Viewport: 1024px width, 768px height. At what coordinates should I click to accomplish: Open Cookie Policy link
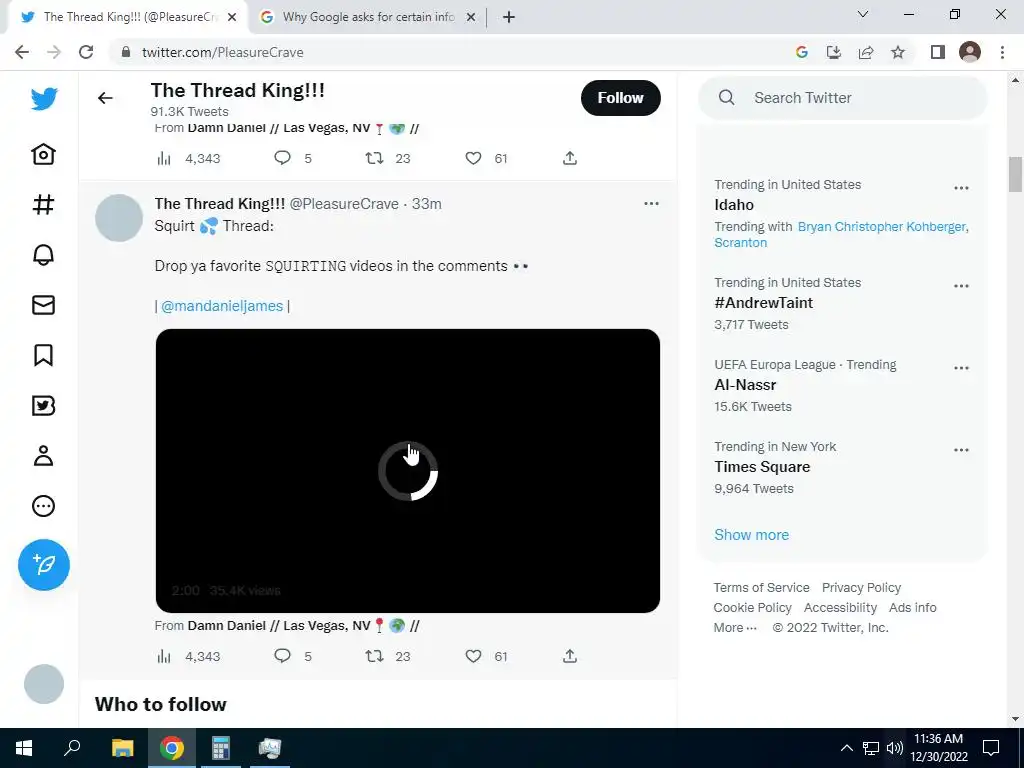pos(752,608)
